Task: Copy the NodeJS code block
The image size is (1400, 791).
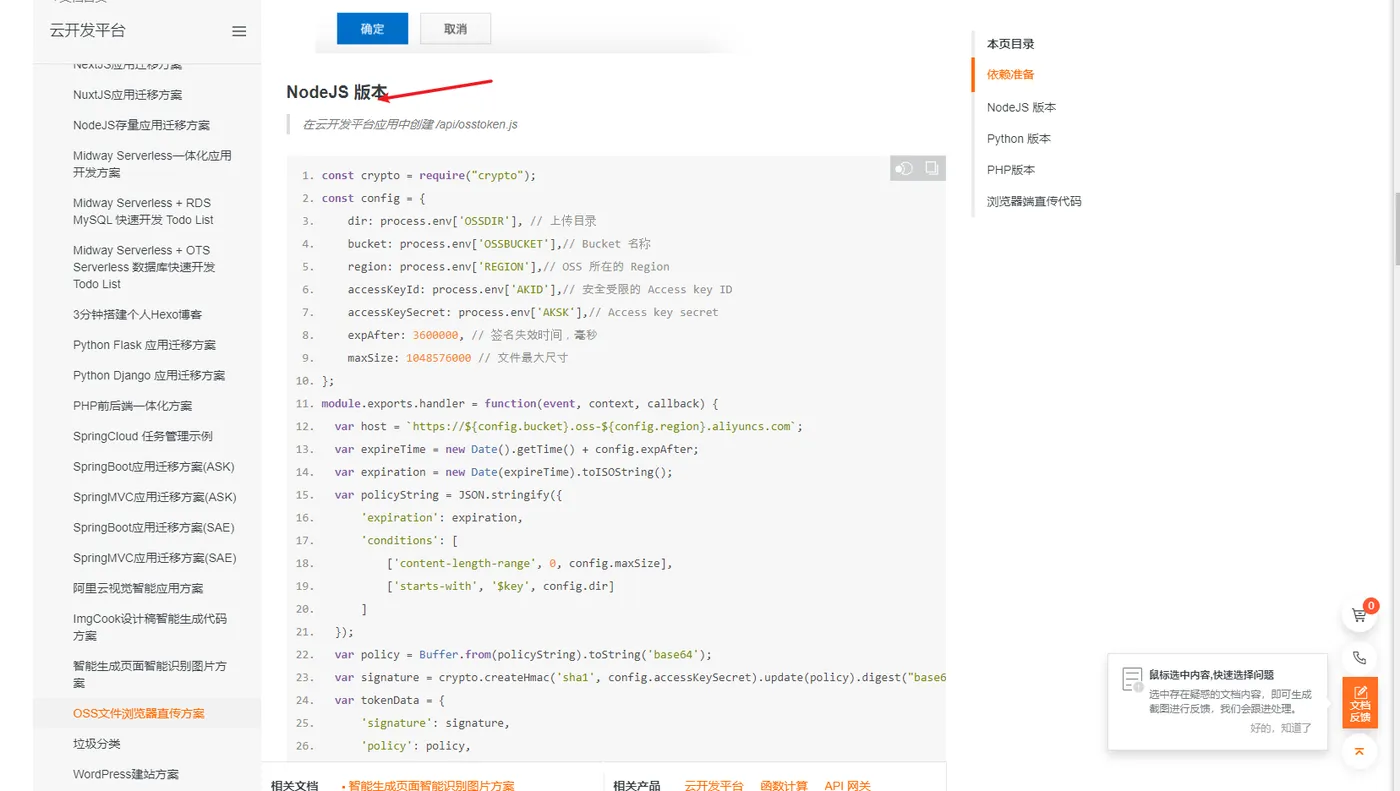Action: [x=932, y=168]
